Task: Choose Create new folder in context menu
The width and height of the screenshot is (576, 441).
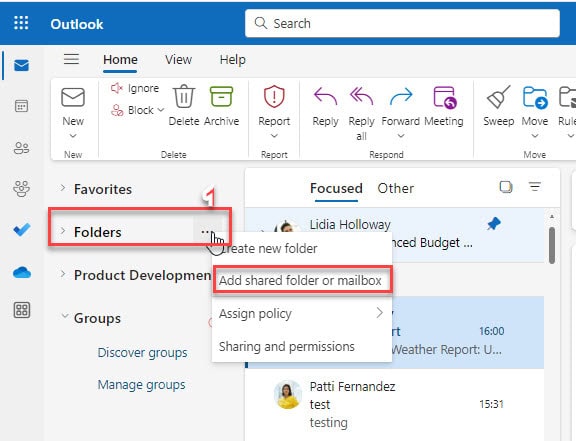Action: click(302, 249)
